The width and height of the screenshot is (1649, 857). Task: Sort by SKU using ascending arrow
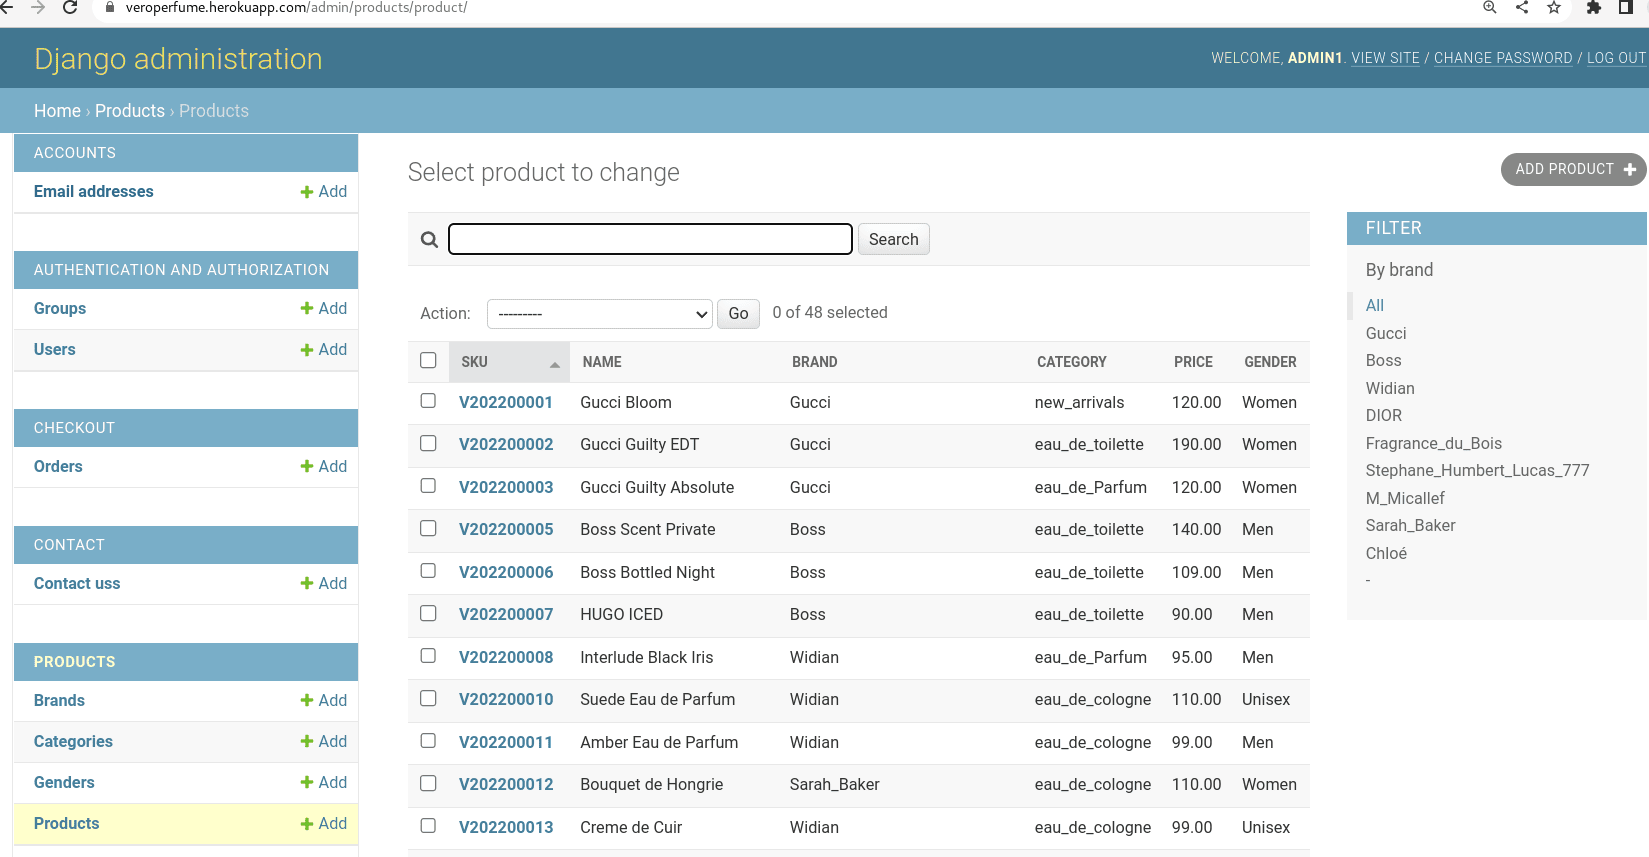[x=555, y=365]
